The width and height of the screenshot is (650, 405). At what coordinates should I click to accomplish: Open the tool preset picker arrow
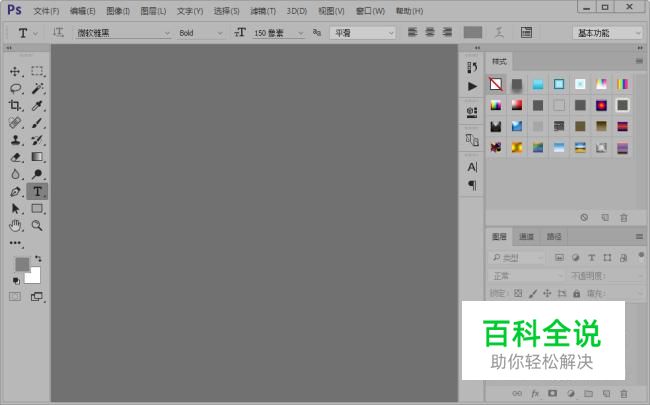[36, 33]
